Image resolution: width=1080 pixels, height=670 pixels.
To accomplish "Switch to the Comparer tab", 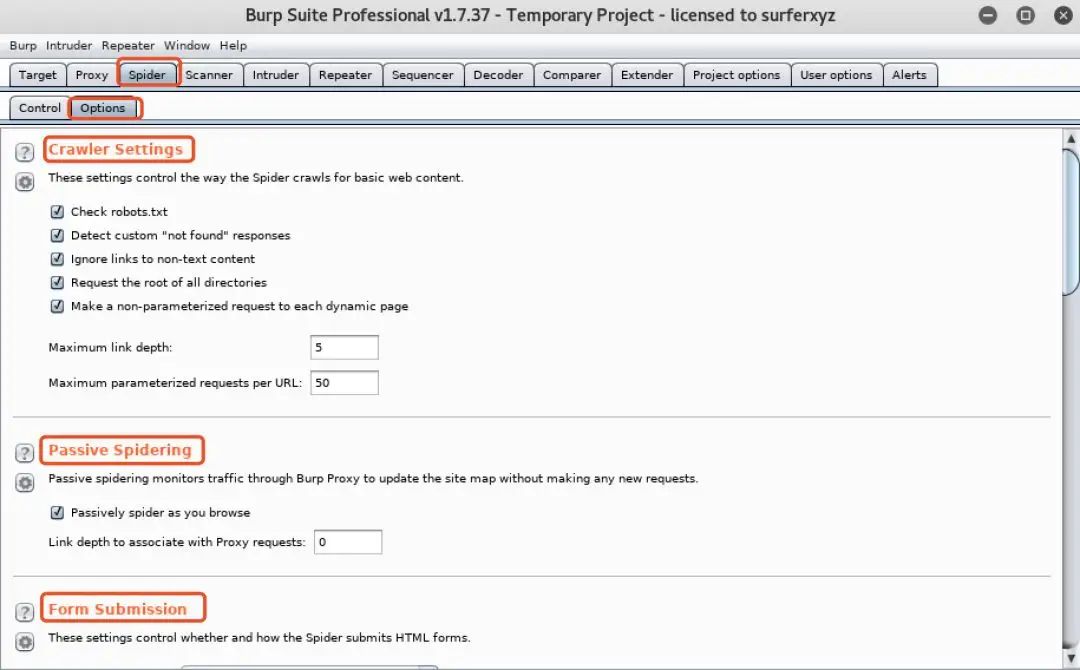I will [x=572, y=75].
